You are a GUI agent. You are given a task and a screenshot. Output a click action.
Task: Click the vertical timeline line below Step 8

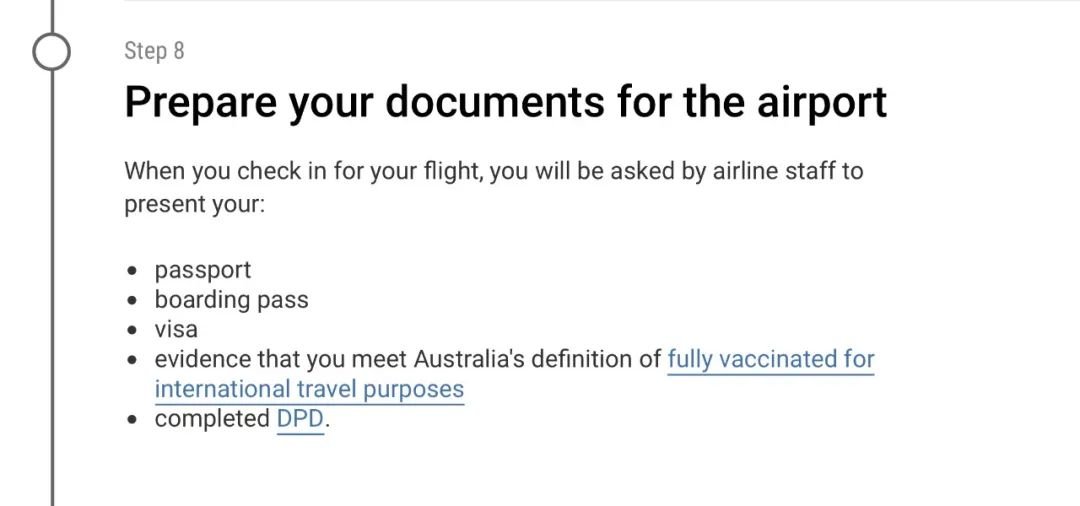pyautogui.click(x=52, y=288)
